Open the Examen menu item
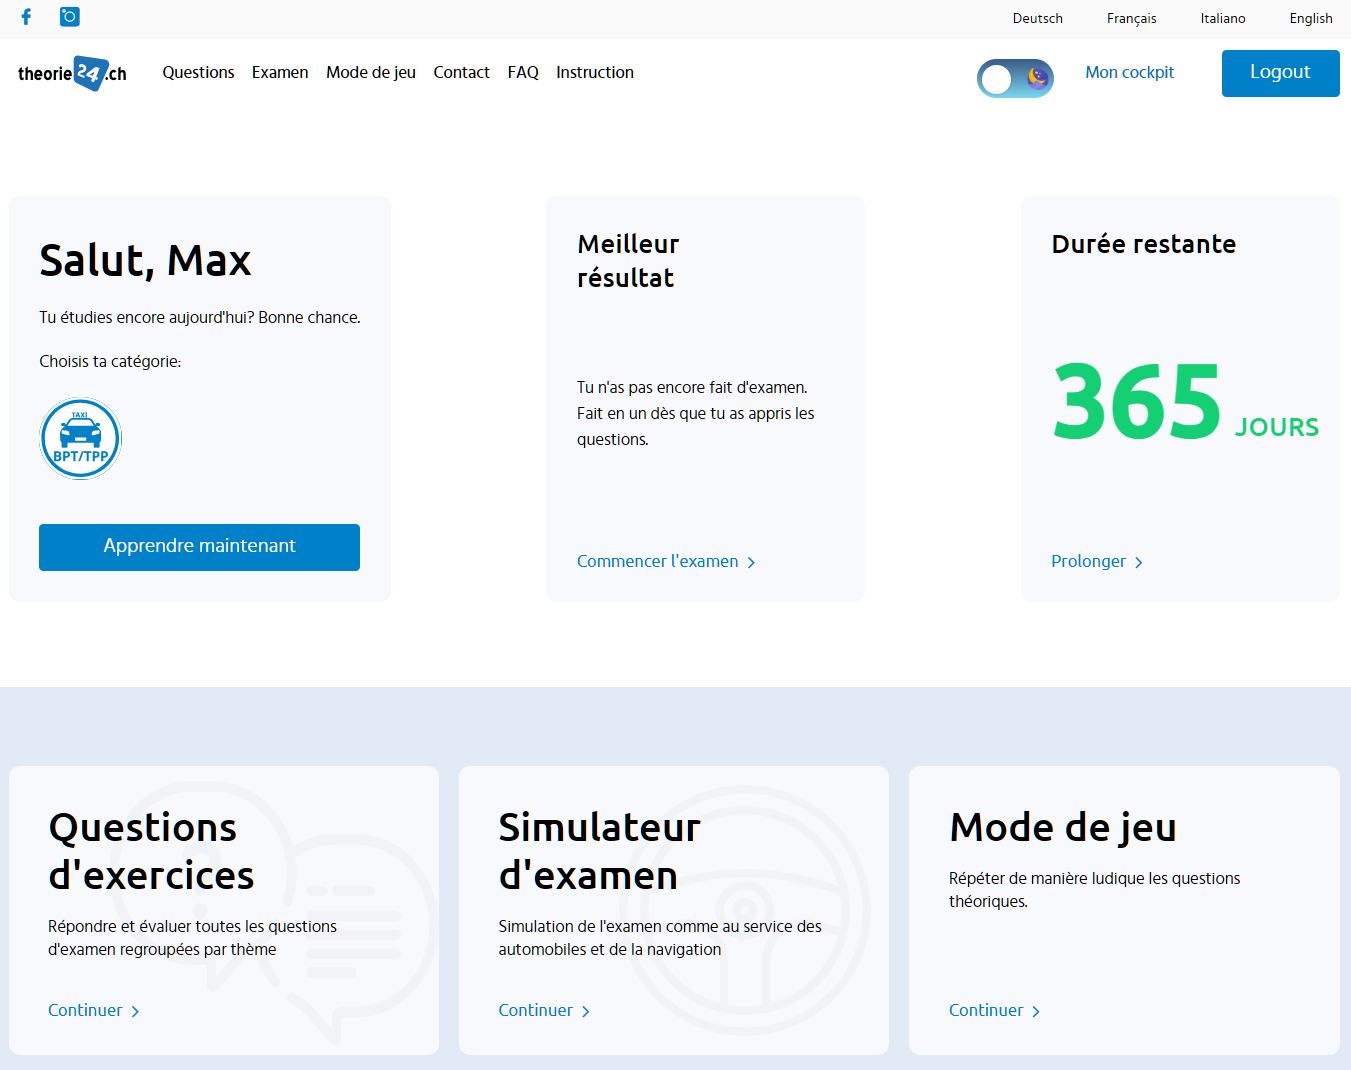Image resolution: width=1351 pixels, height=1070 pixels. point(280,72)
